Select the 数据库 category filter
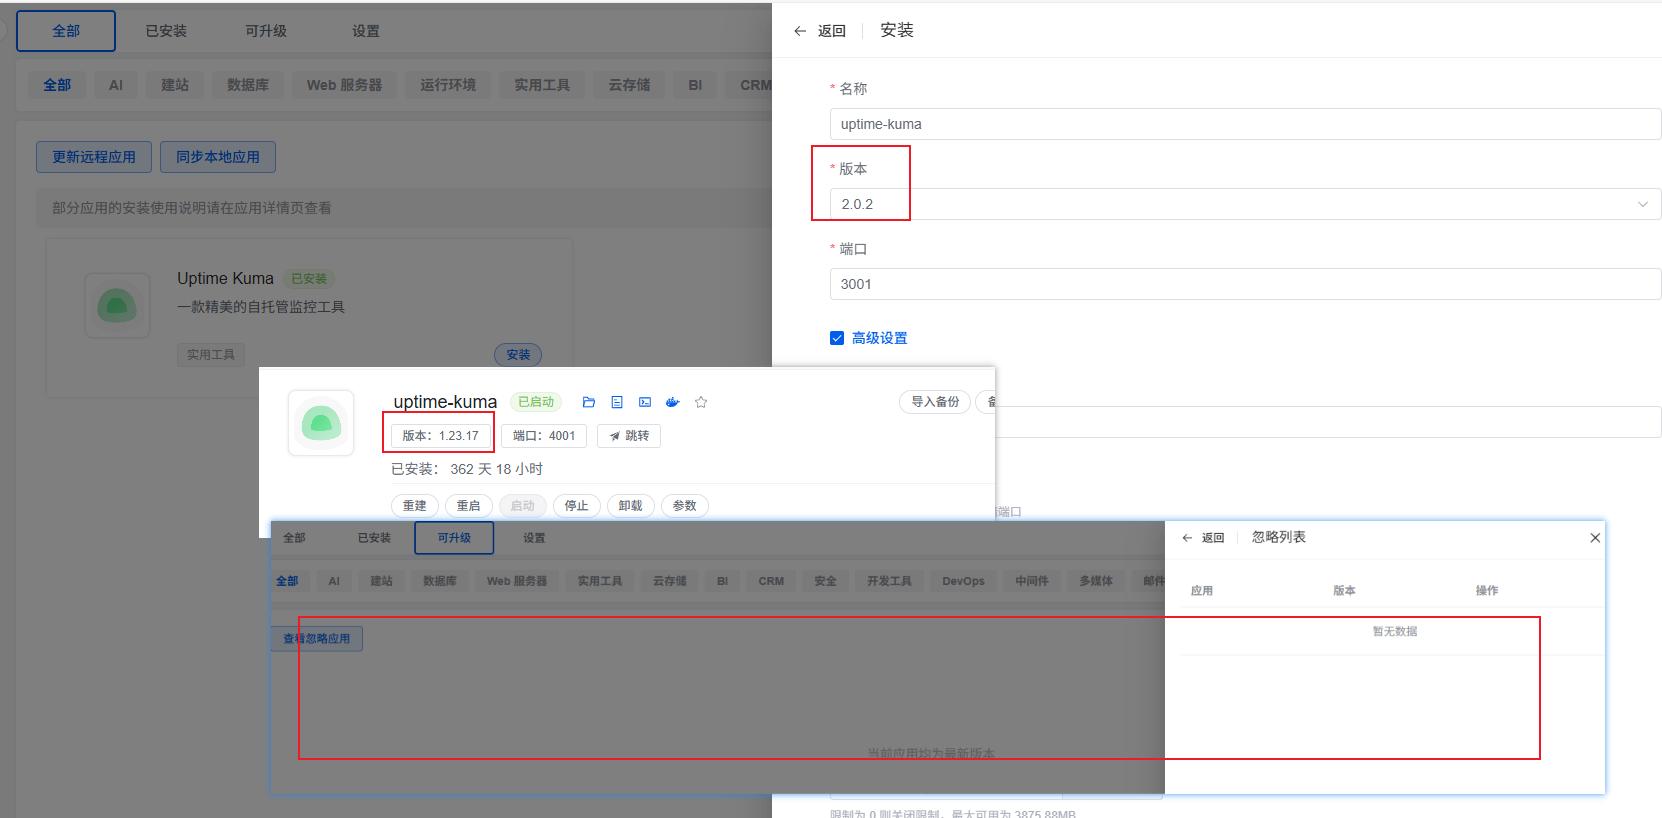 click(247, 85)
